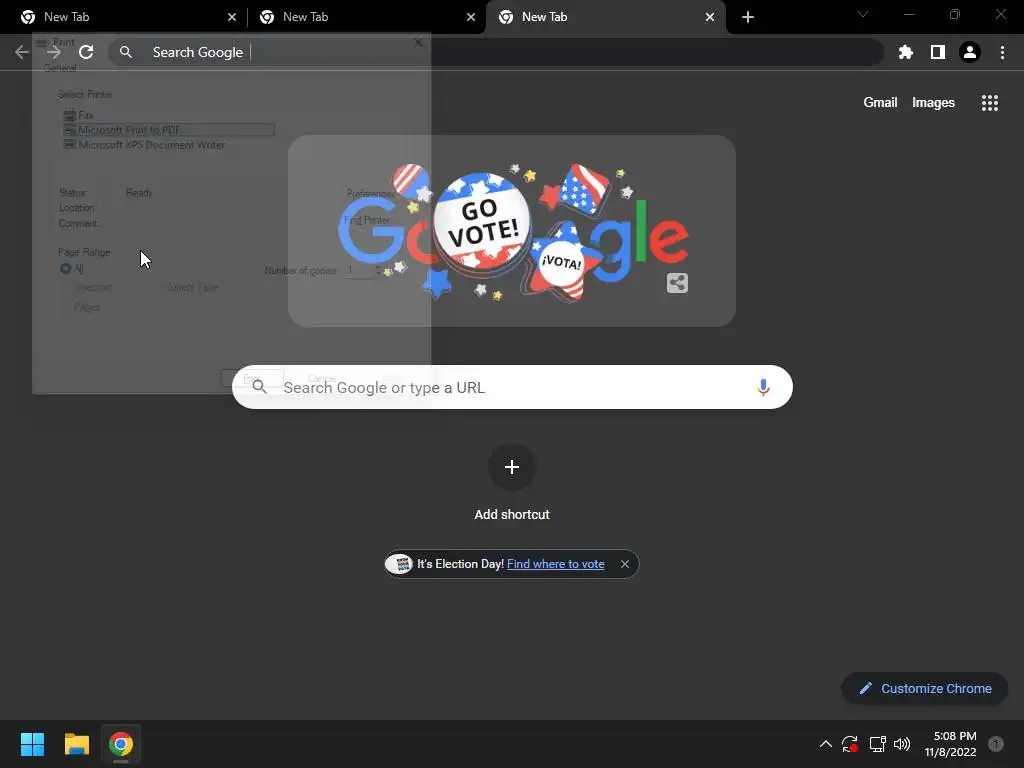This screenshot has height=768, width=1024.
Task: Open the Extensions puzzle icon
Action: 905,52
